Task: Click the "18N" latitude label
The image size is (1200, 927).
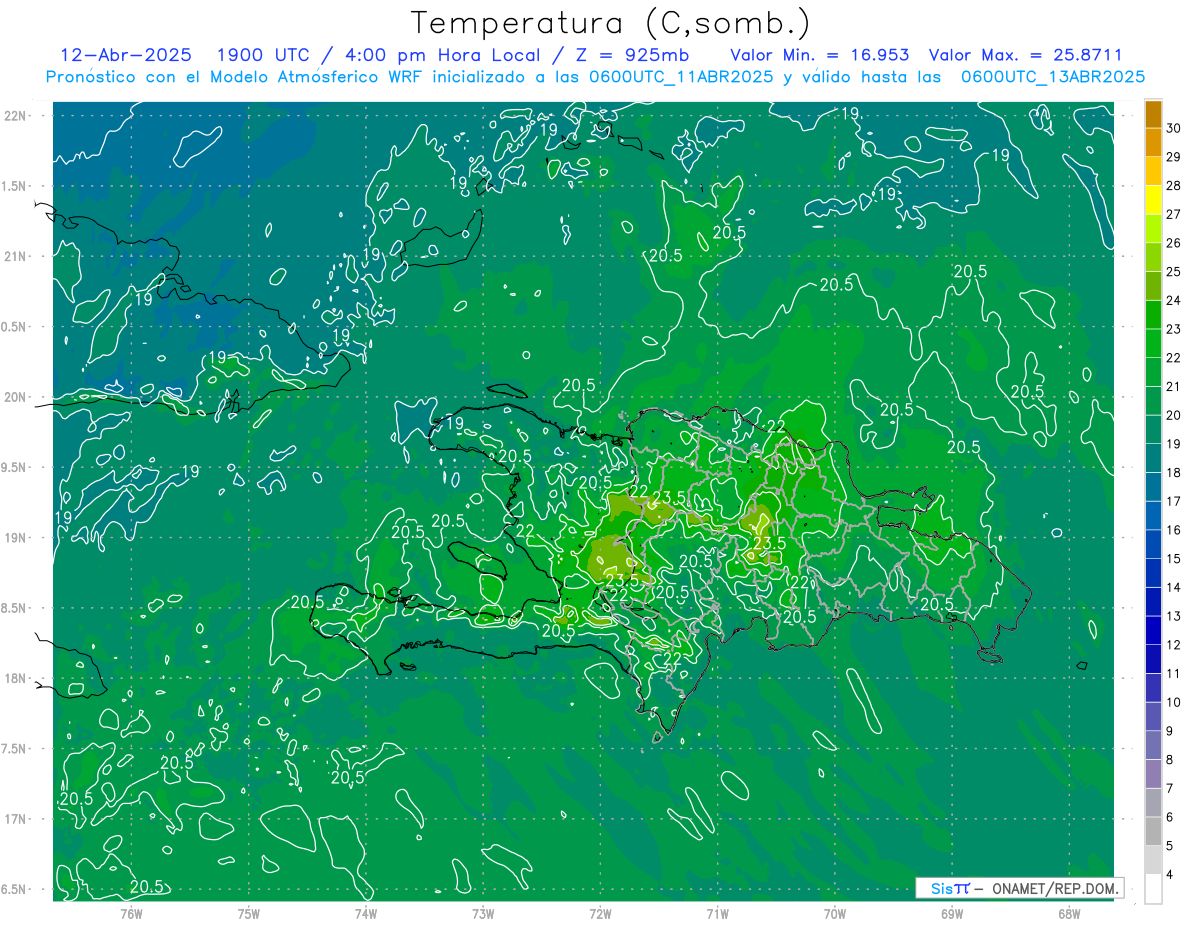Action: pyautogui.click(x=15, y=678)
